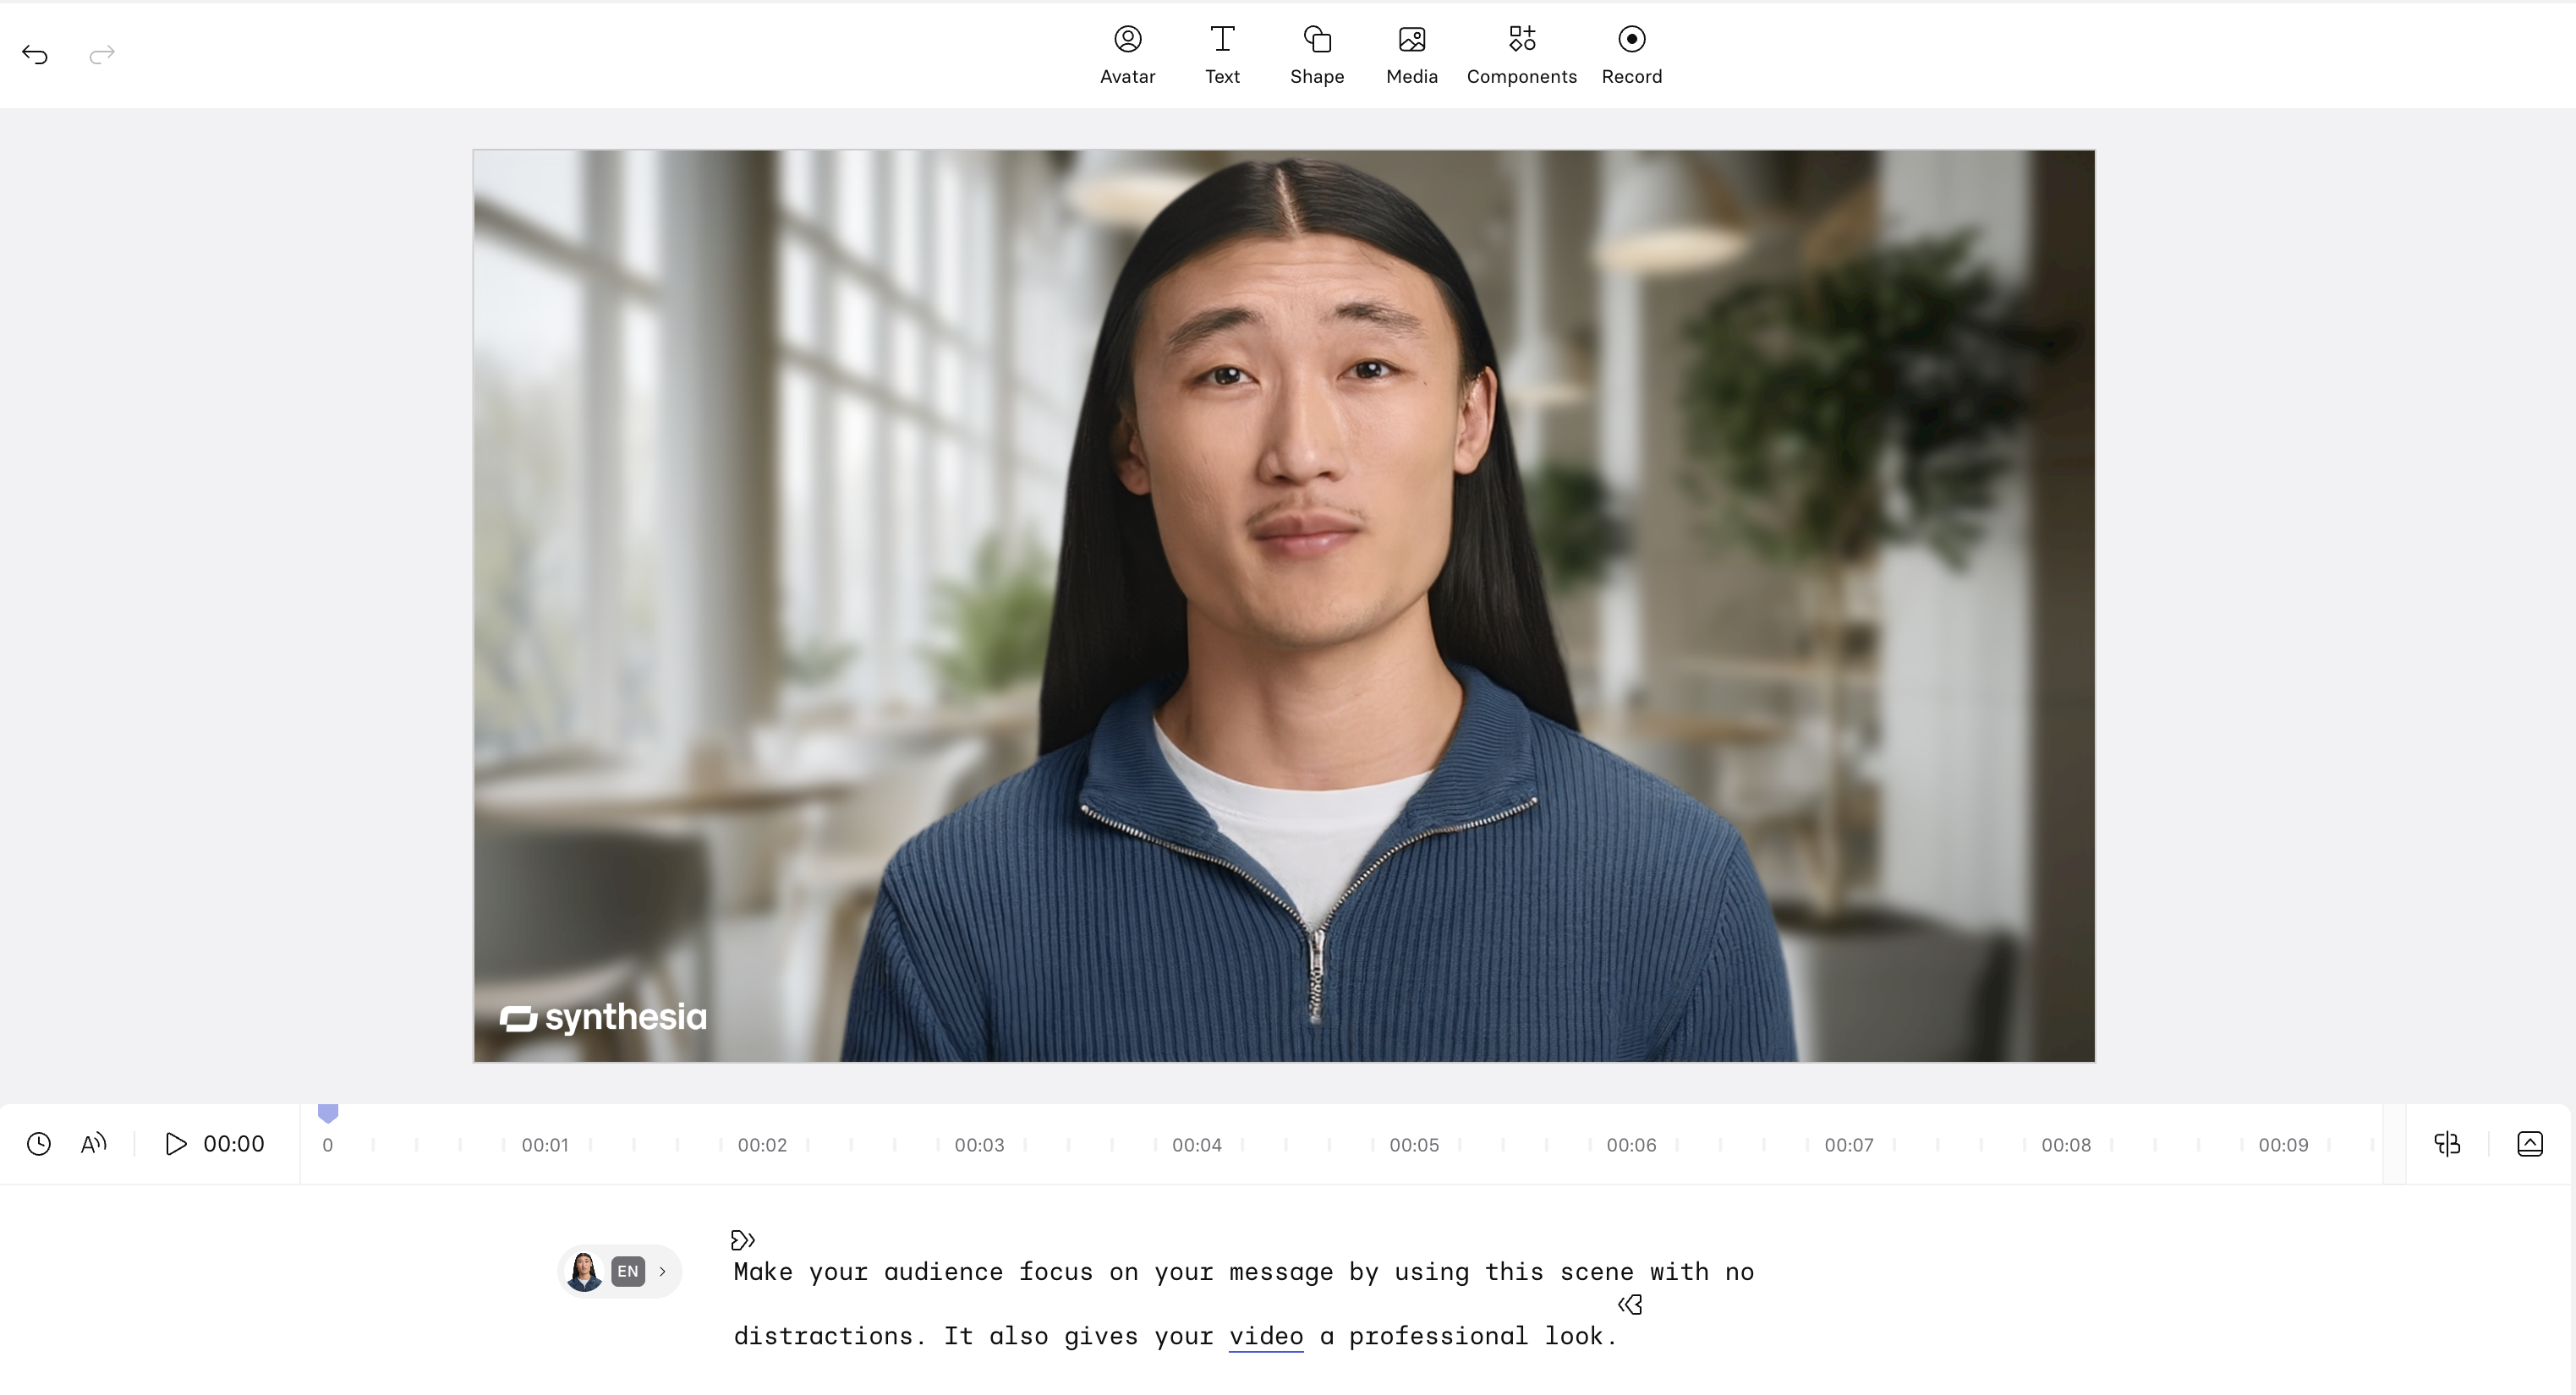
Task: Add a Text element
Action: coord(1221,54)
